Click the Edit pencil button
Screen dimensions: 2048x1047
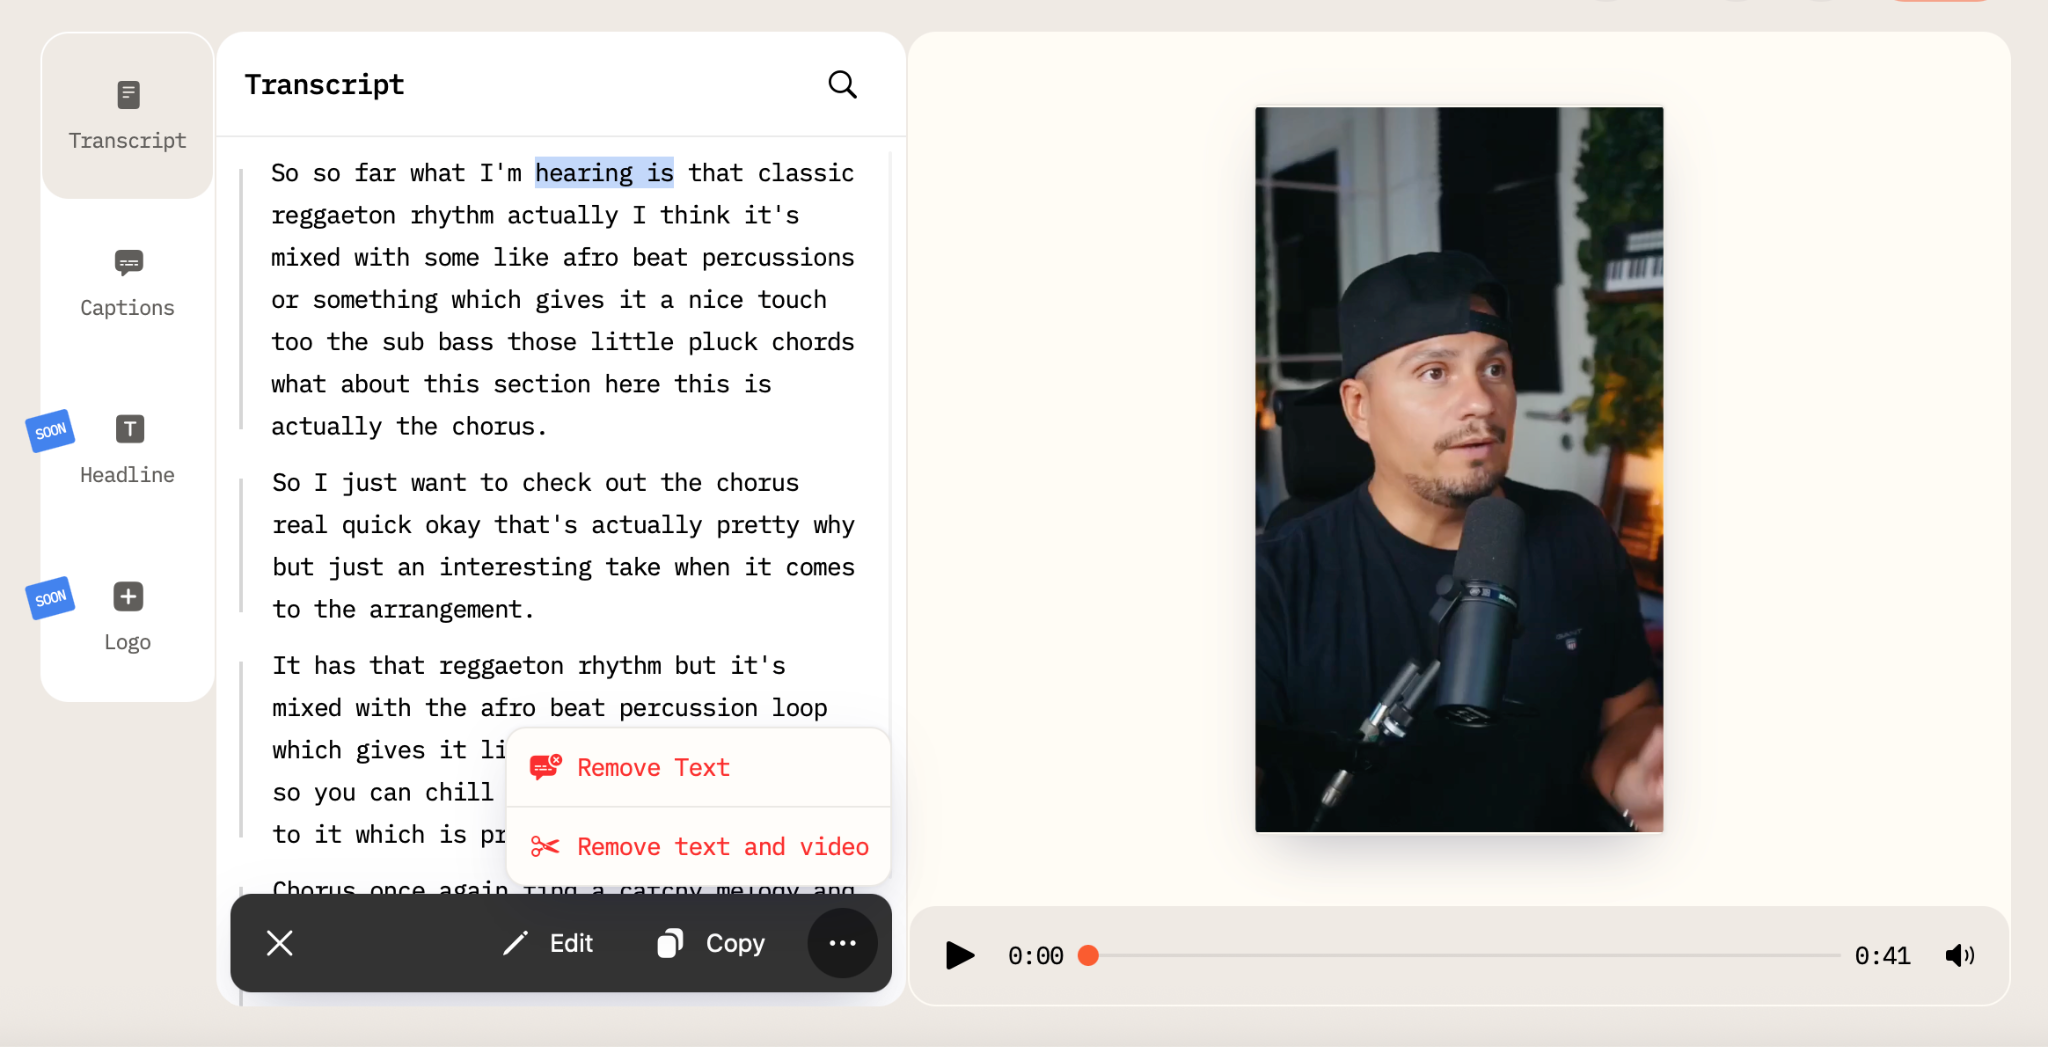[x=548, y=943]
